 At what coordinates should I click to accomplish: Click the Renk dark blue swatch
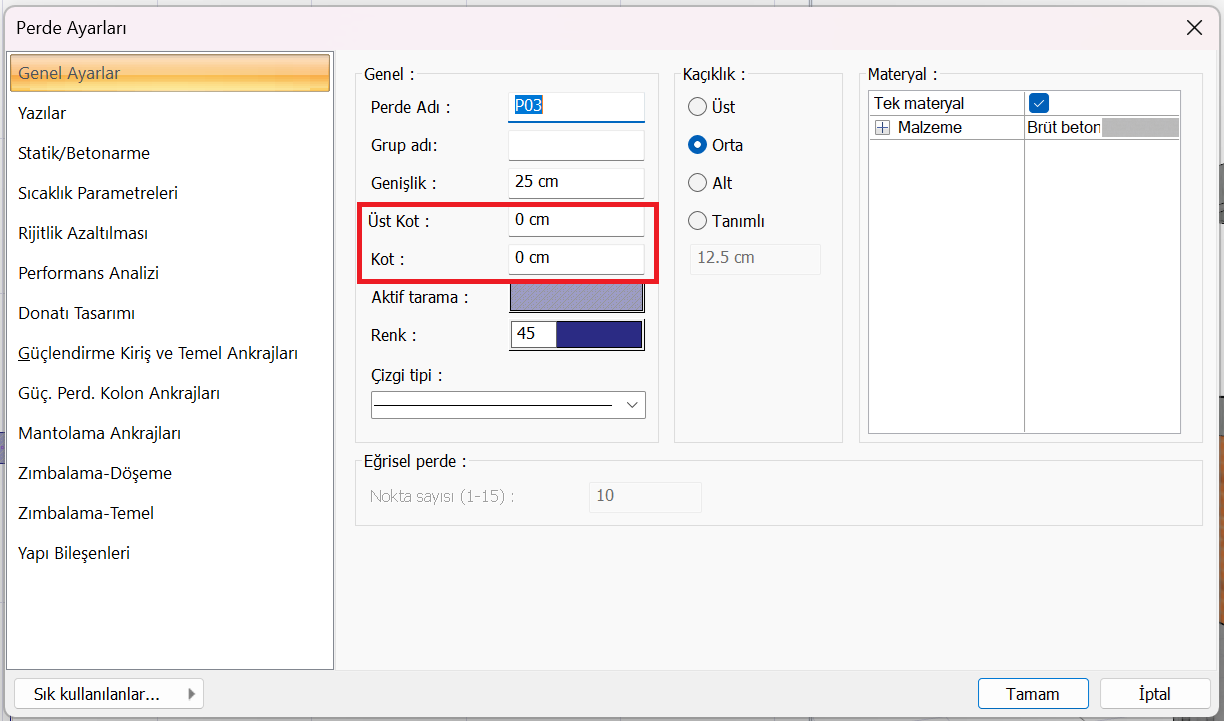click(x=598, y=335)
